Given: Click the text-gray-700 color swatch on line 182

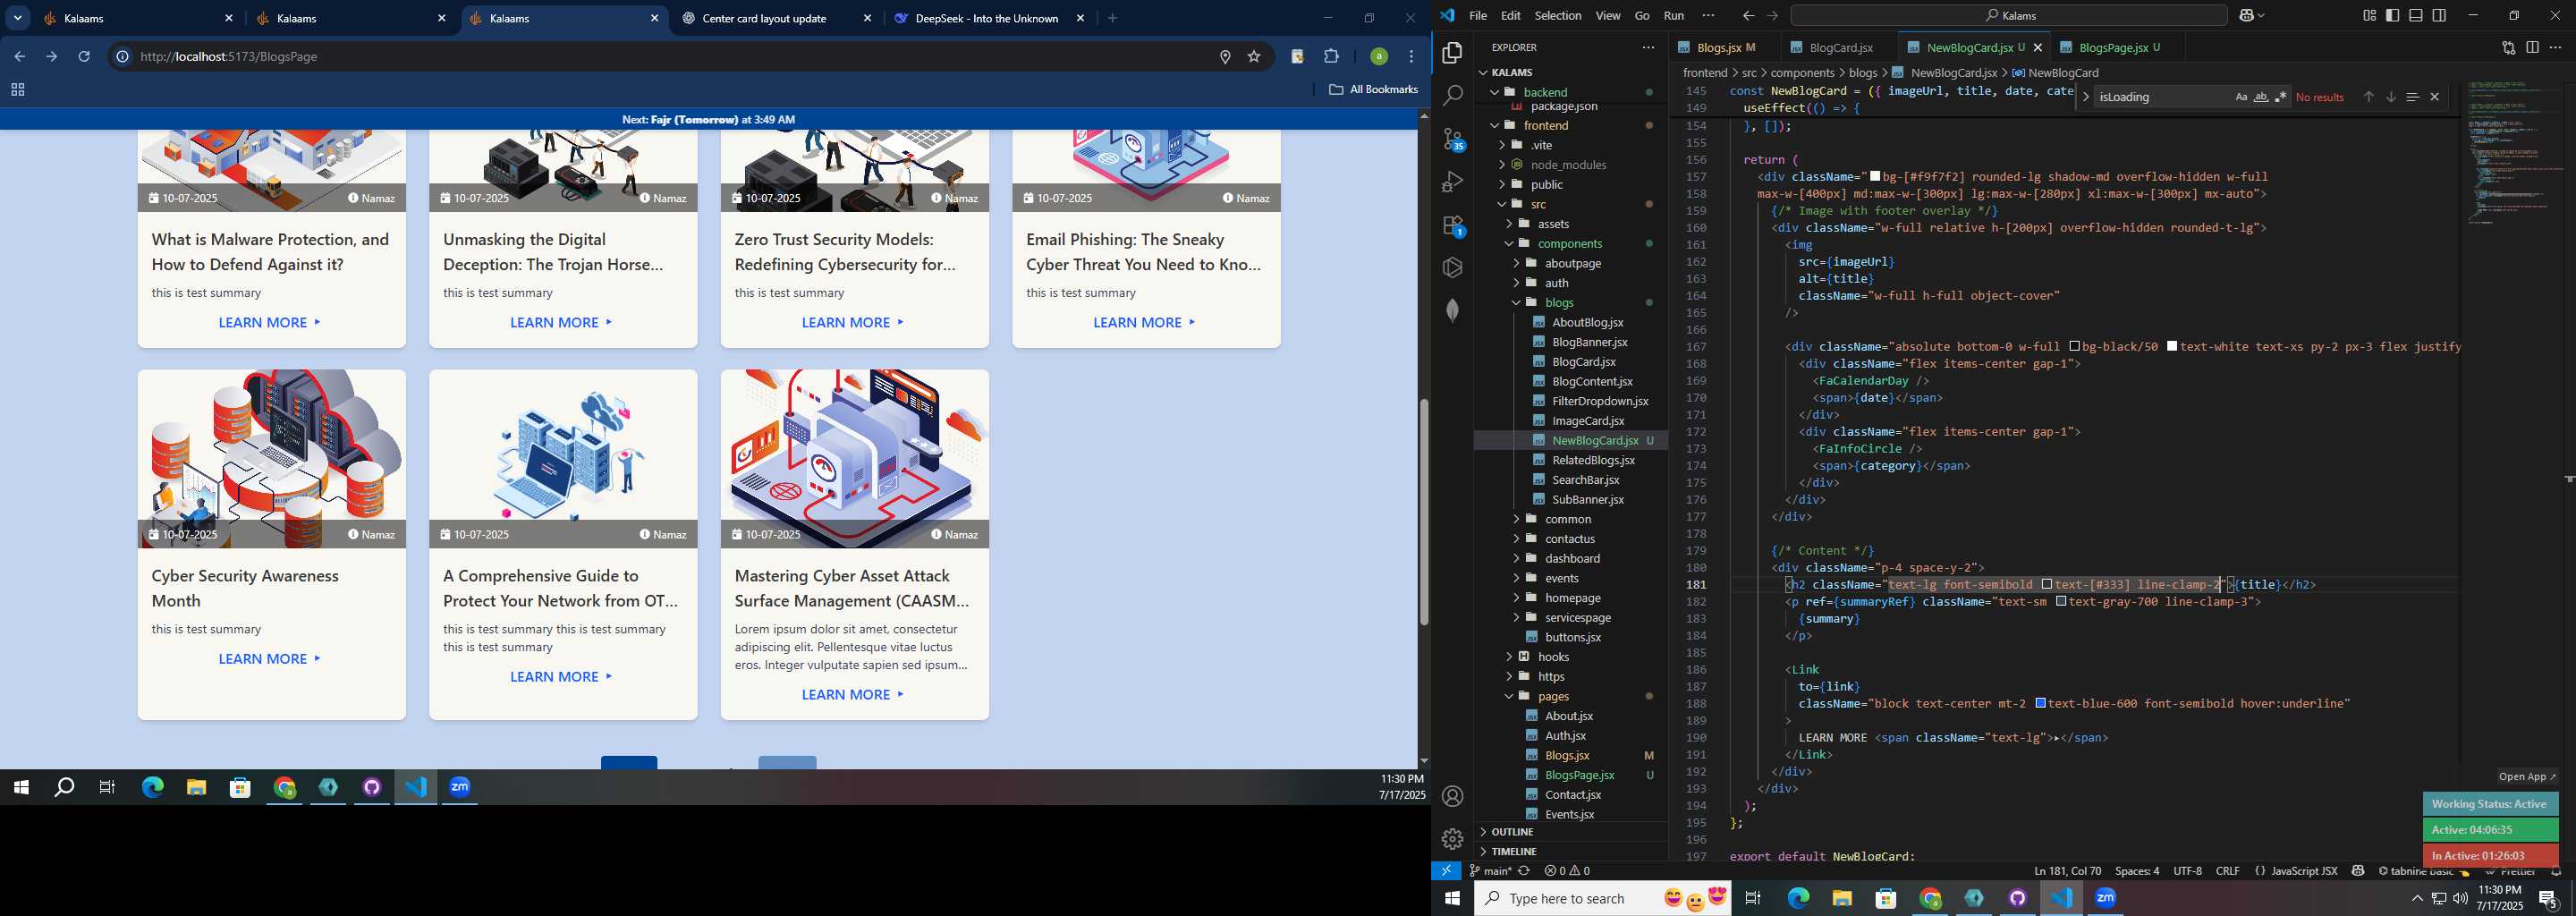Looking at the screenshot, I should click(x=2061, y=602).
